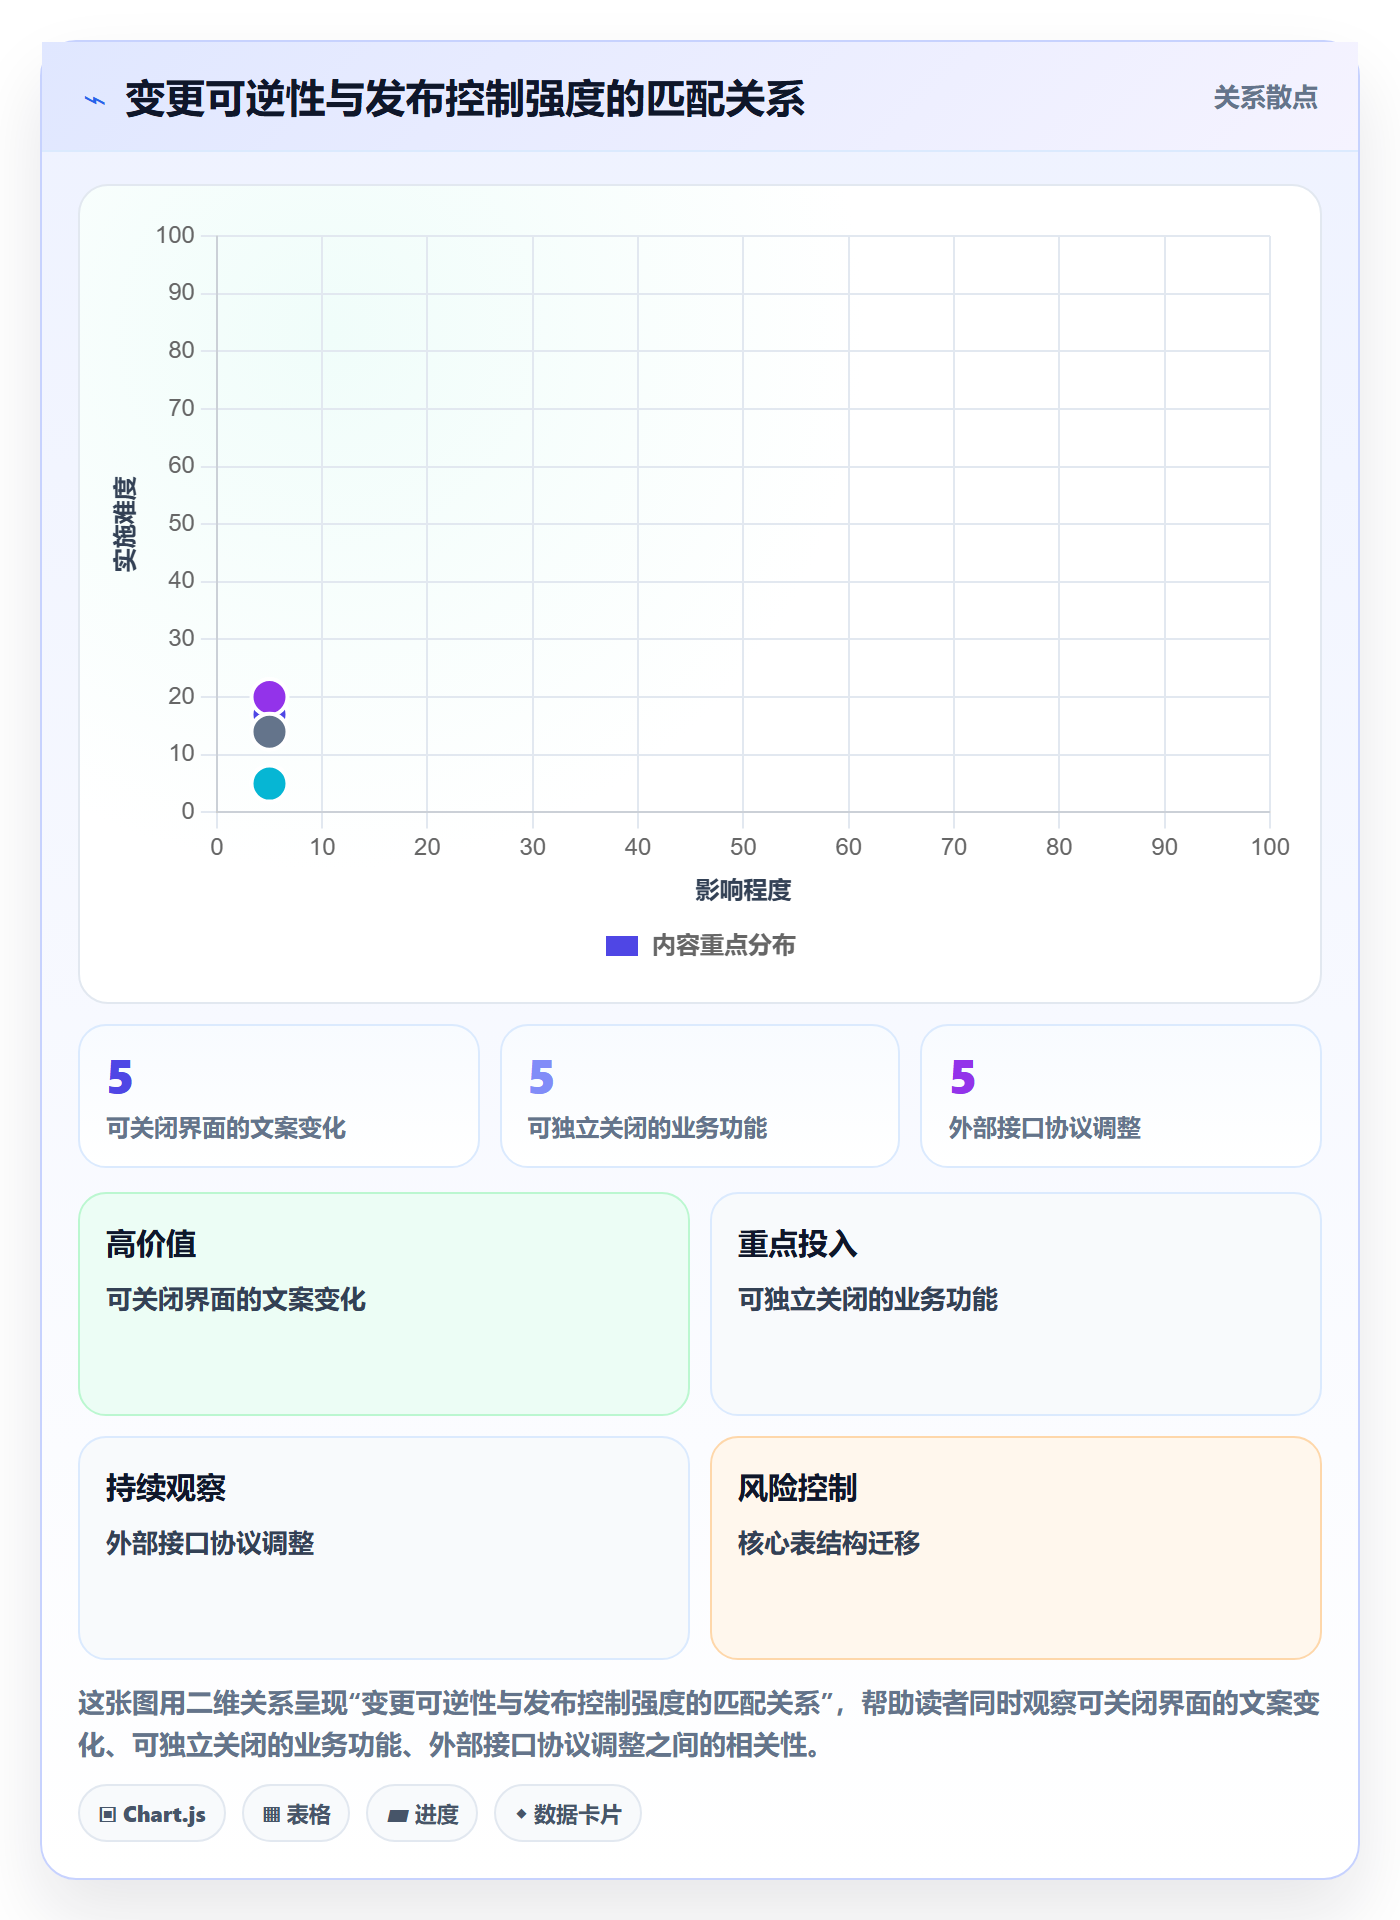This screenshot has height=1920, width=1400.
Task: Open the 重点投入 quadrant card
Action: (1016, 1304)
